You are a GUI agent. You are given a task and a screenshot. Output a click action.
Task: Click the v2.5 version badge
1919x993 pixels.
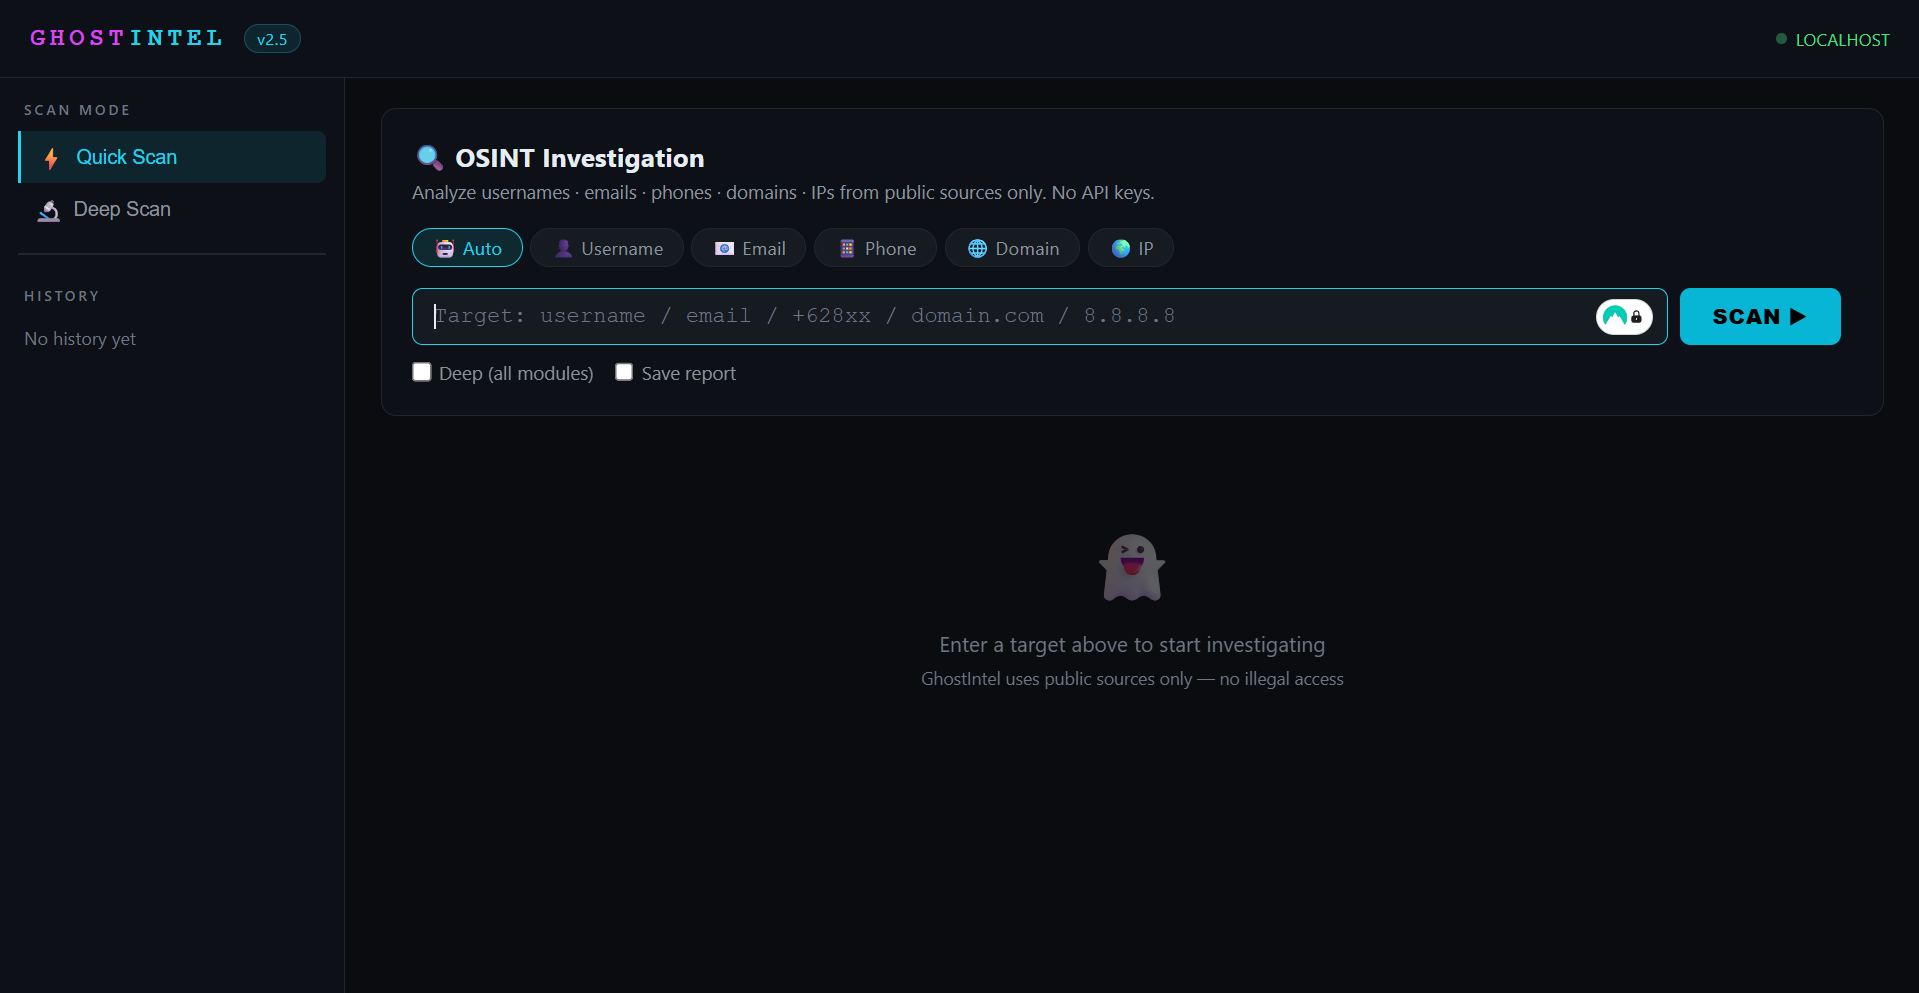tap(272, 39)
